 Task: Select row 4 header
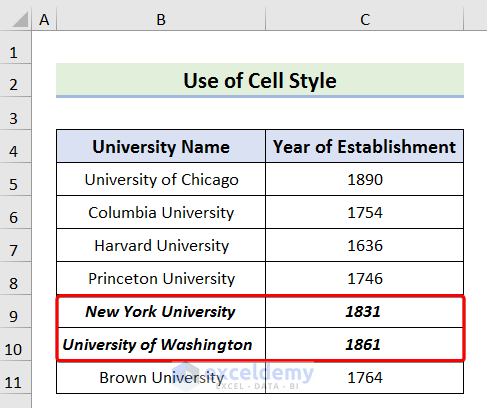pyautogui.click(x=15, y=146)
